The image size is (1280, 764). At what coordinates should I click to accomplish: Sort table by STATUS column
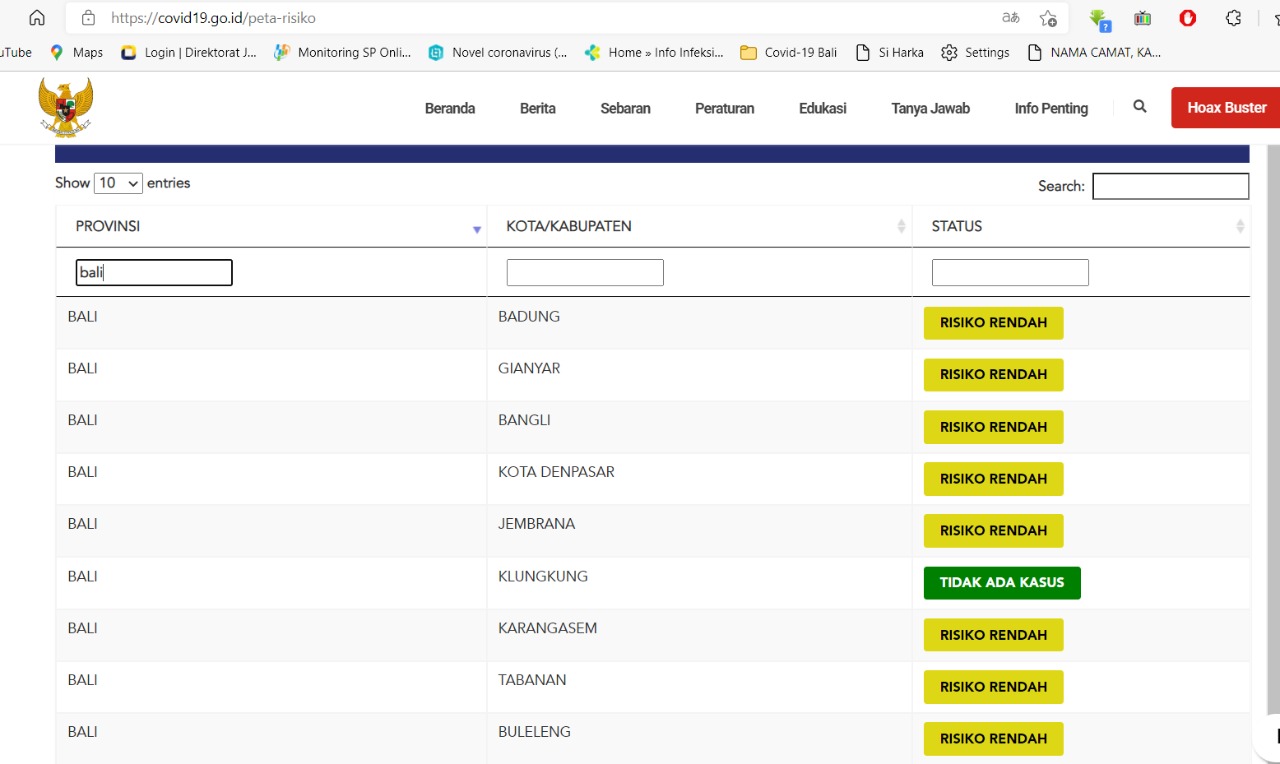click(x=1240, y=227)
